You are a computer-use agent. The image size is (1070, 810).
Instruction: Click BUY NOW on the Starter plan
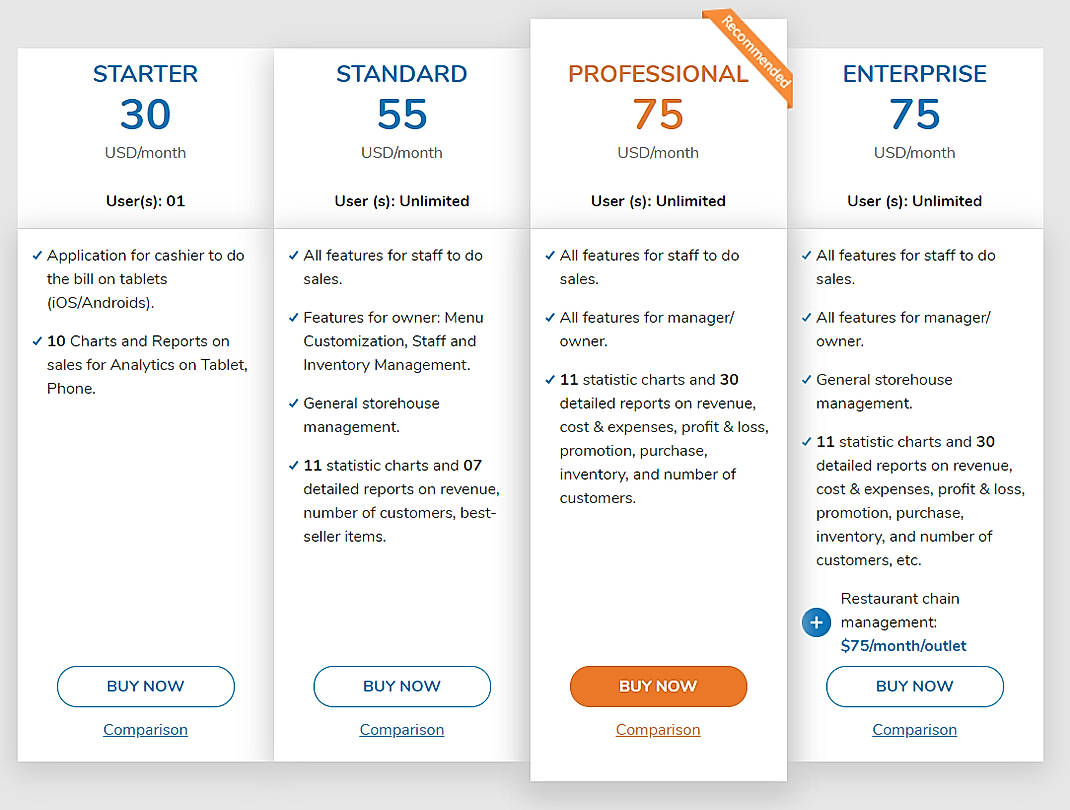click(145, 686)
